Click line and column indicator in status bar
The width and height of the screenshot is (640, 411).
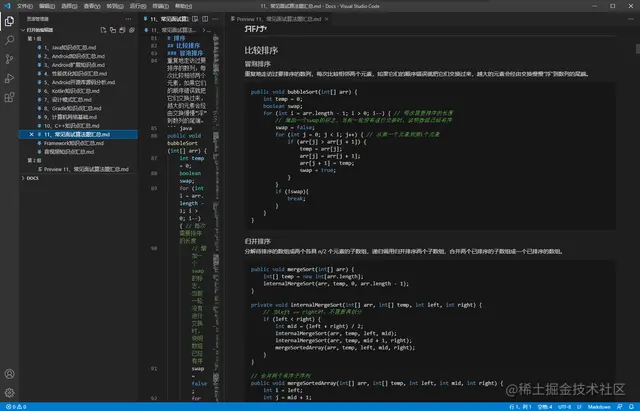[520, 407]
